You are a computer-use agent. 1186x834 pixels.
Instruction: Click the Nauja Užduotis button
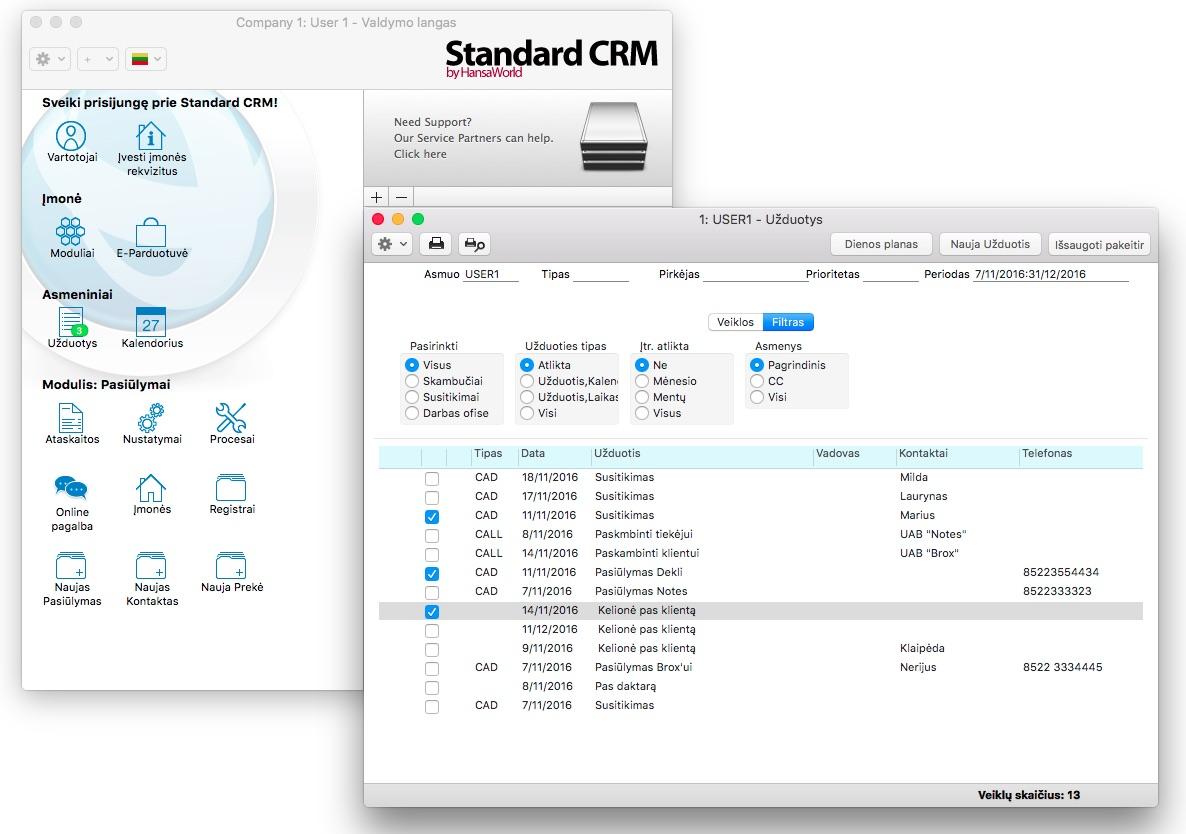tap(990, 244)
